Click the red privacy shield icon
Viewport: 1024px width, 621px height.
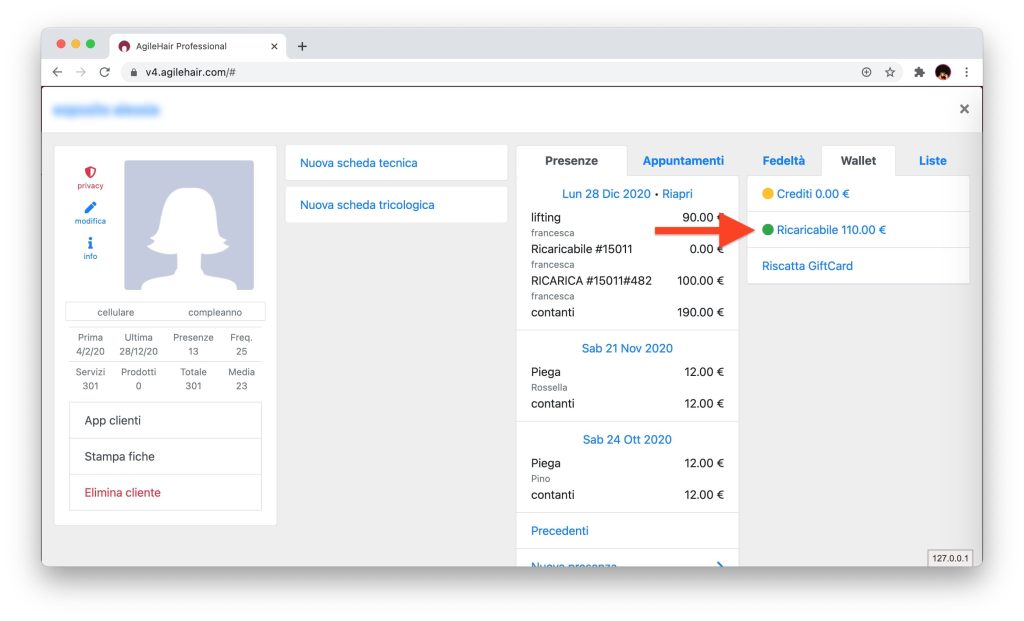point(90,173)
